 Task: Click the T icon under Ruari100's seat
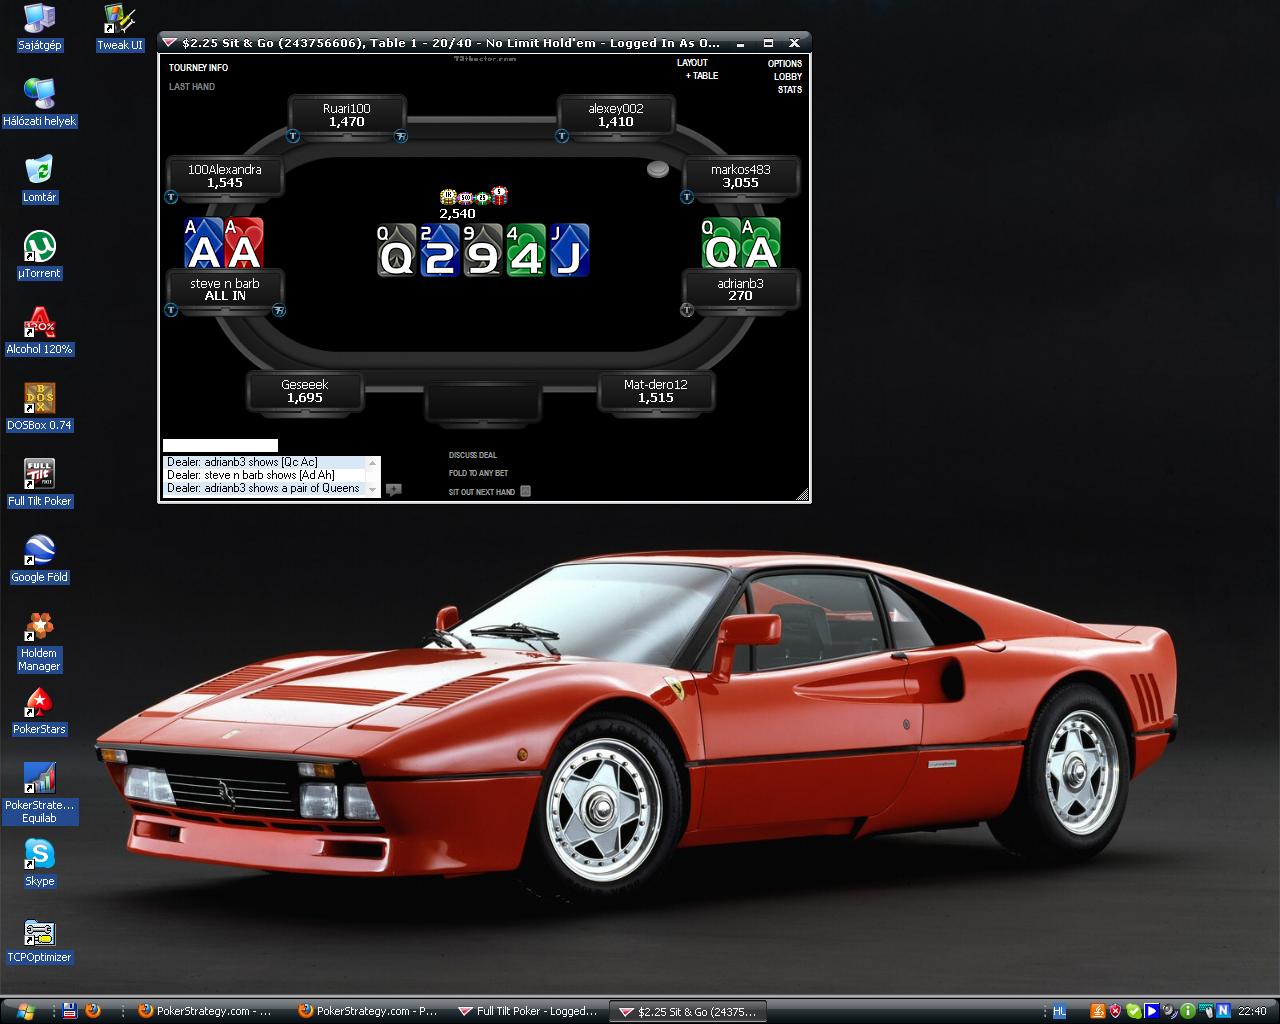294,136
